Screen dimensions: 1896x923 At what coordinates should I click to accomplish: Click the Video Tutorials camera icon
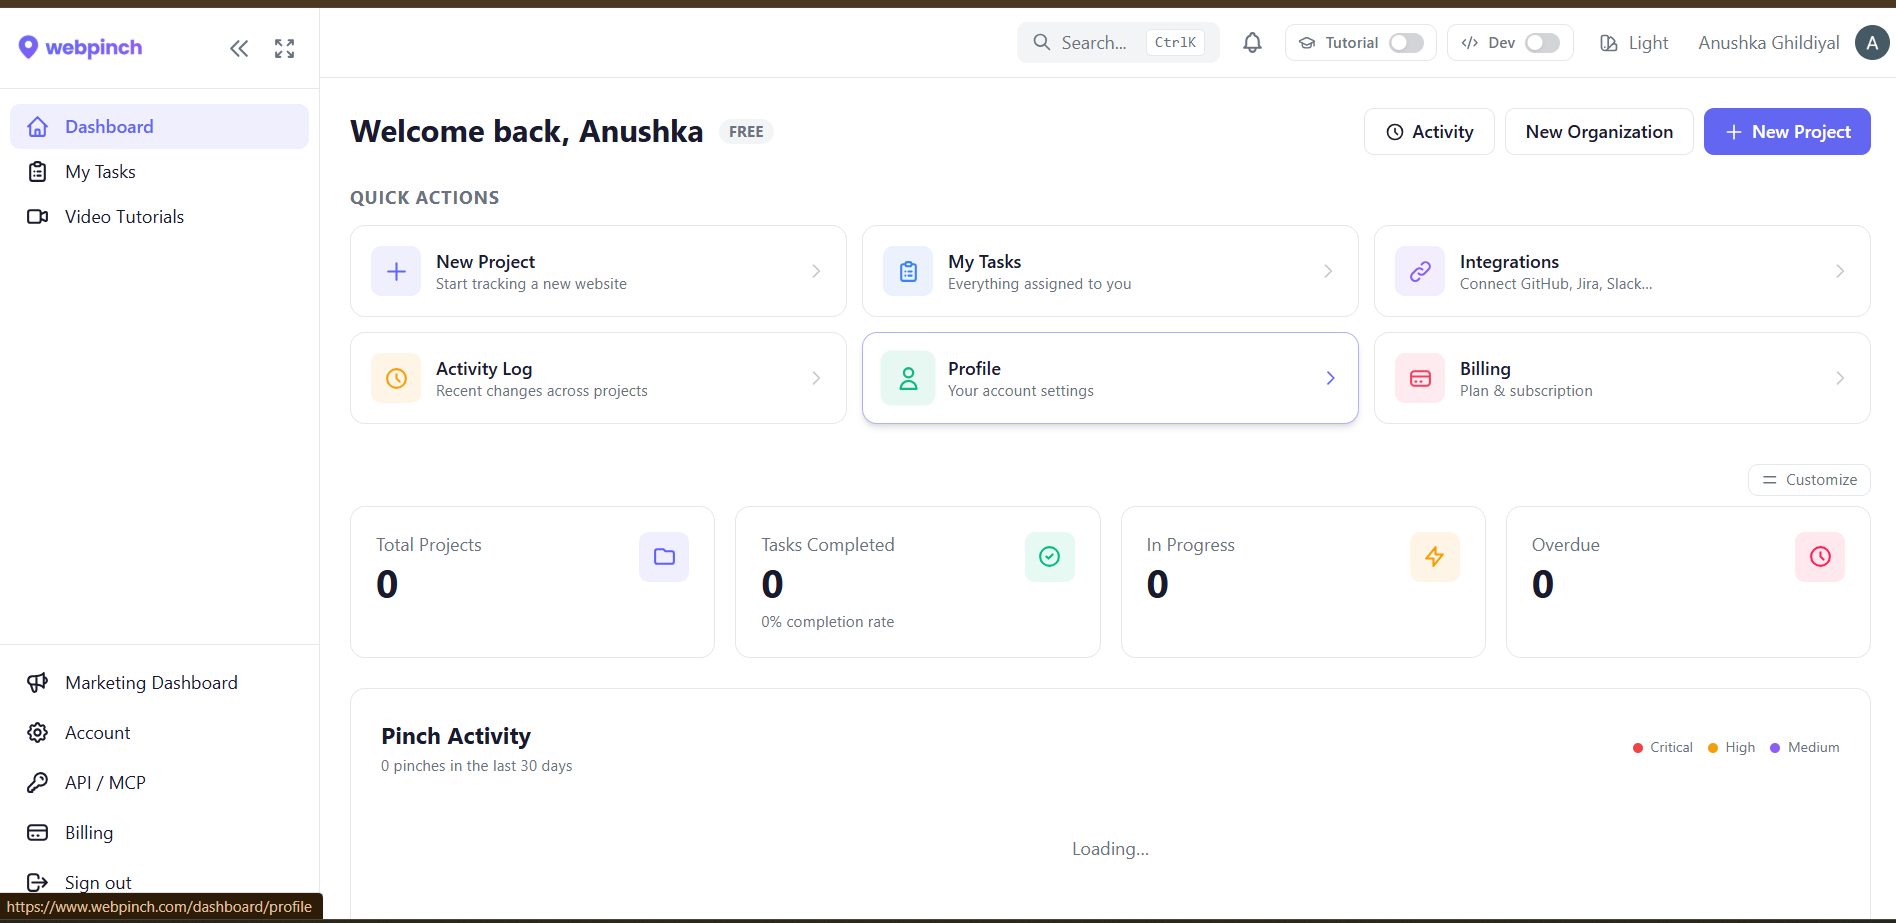pos(37,217)
